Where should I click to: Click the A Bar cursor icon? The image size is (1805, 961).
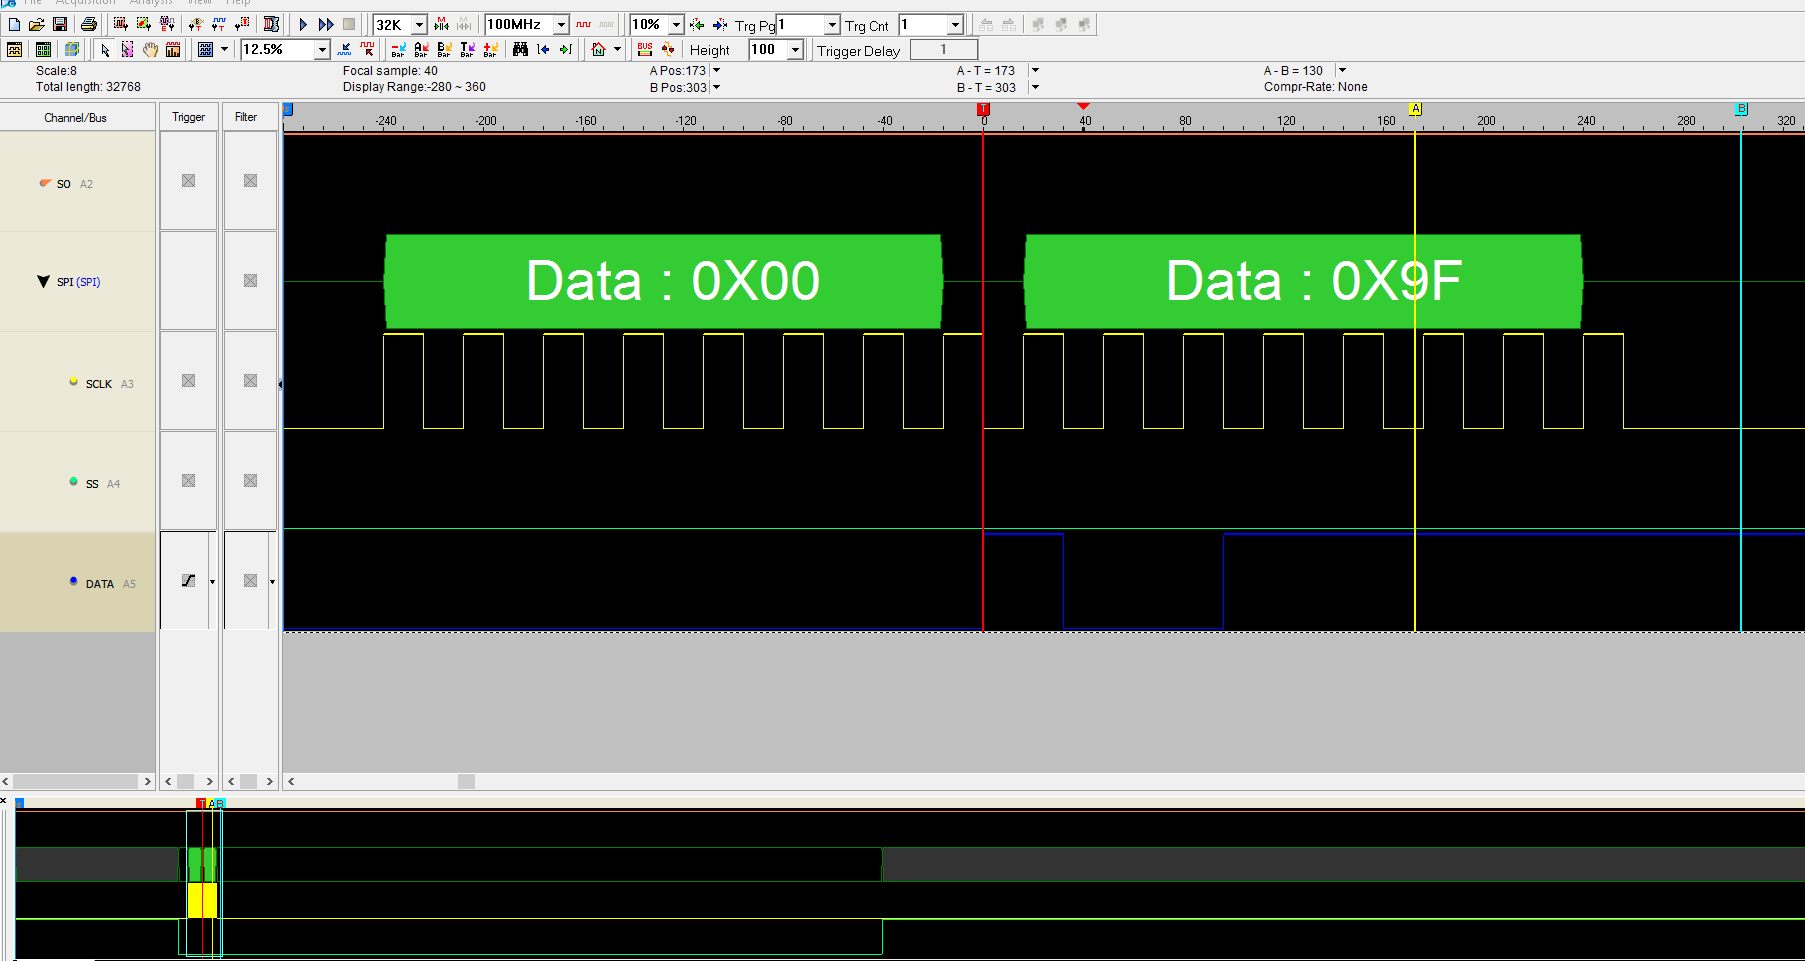point(421,49)
